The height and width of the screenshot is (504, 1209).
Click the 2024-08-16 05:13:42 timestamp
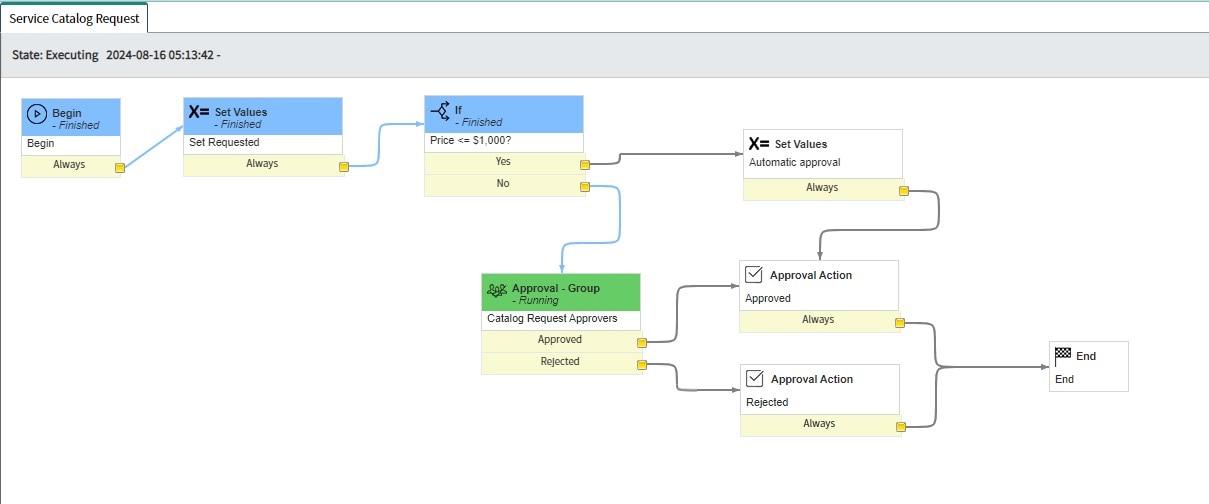click(x=160, y=55)
